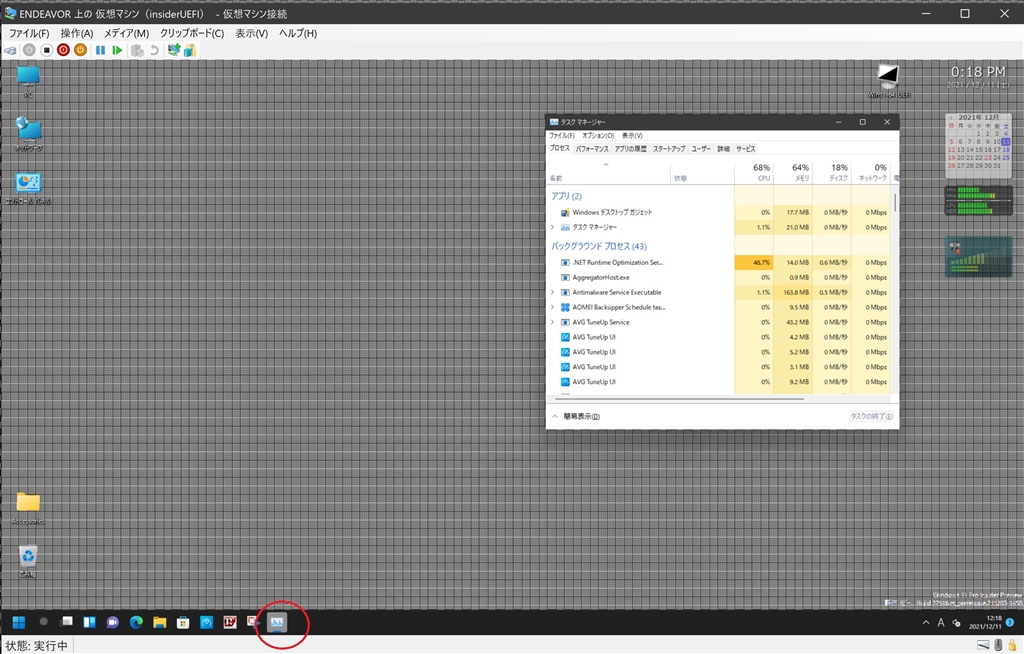The width and height of the screenshot is (1024, 654).
Task: Open the Accessories folder on the desktop
Action: pos(28,508)
